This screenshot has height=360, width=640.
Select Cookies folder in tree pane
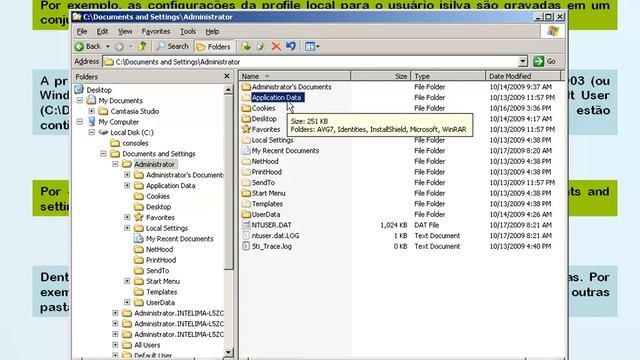[x=158, y=196]
